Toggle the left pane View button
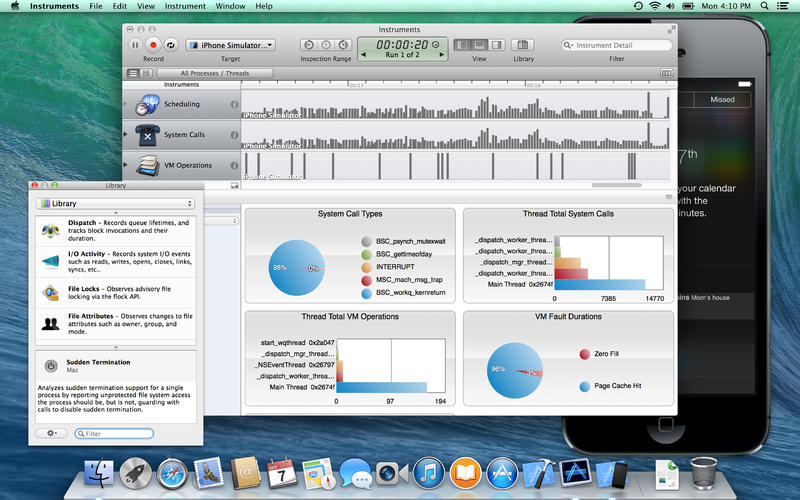Viewport: 800px width, 500px height. click(x=462, y=45)
